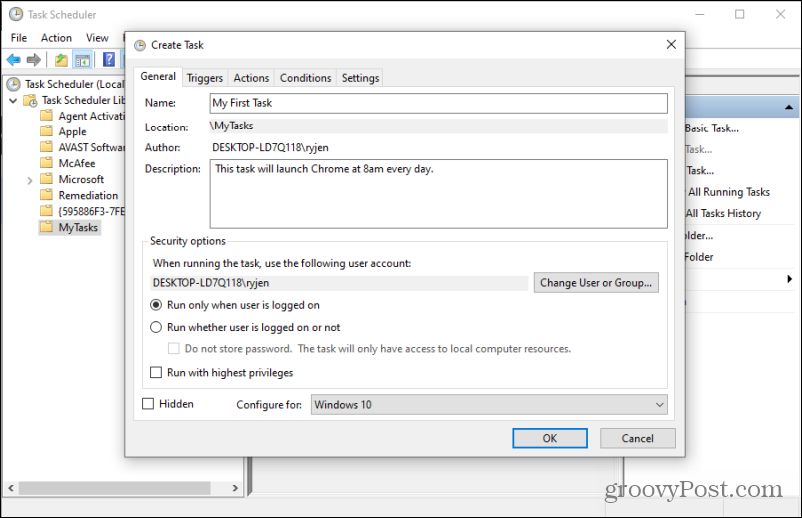Click the Task Scheduler (Local) root icon
This screenshot has width=802, height=518.
13,84
